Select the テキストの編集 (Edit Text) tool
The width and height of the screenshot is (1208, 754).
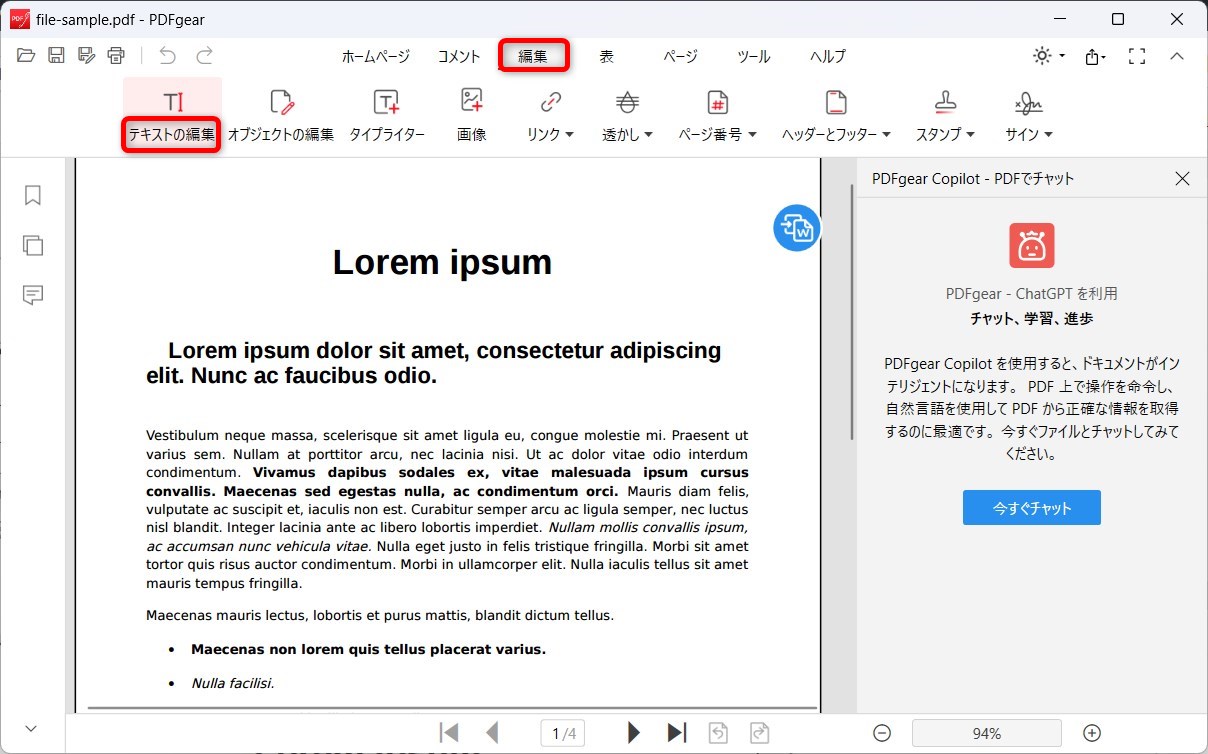(170, 112)
